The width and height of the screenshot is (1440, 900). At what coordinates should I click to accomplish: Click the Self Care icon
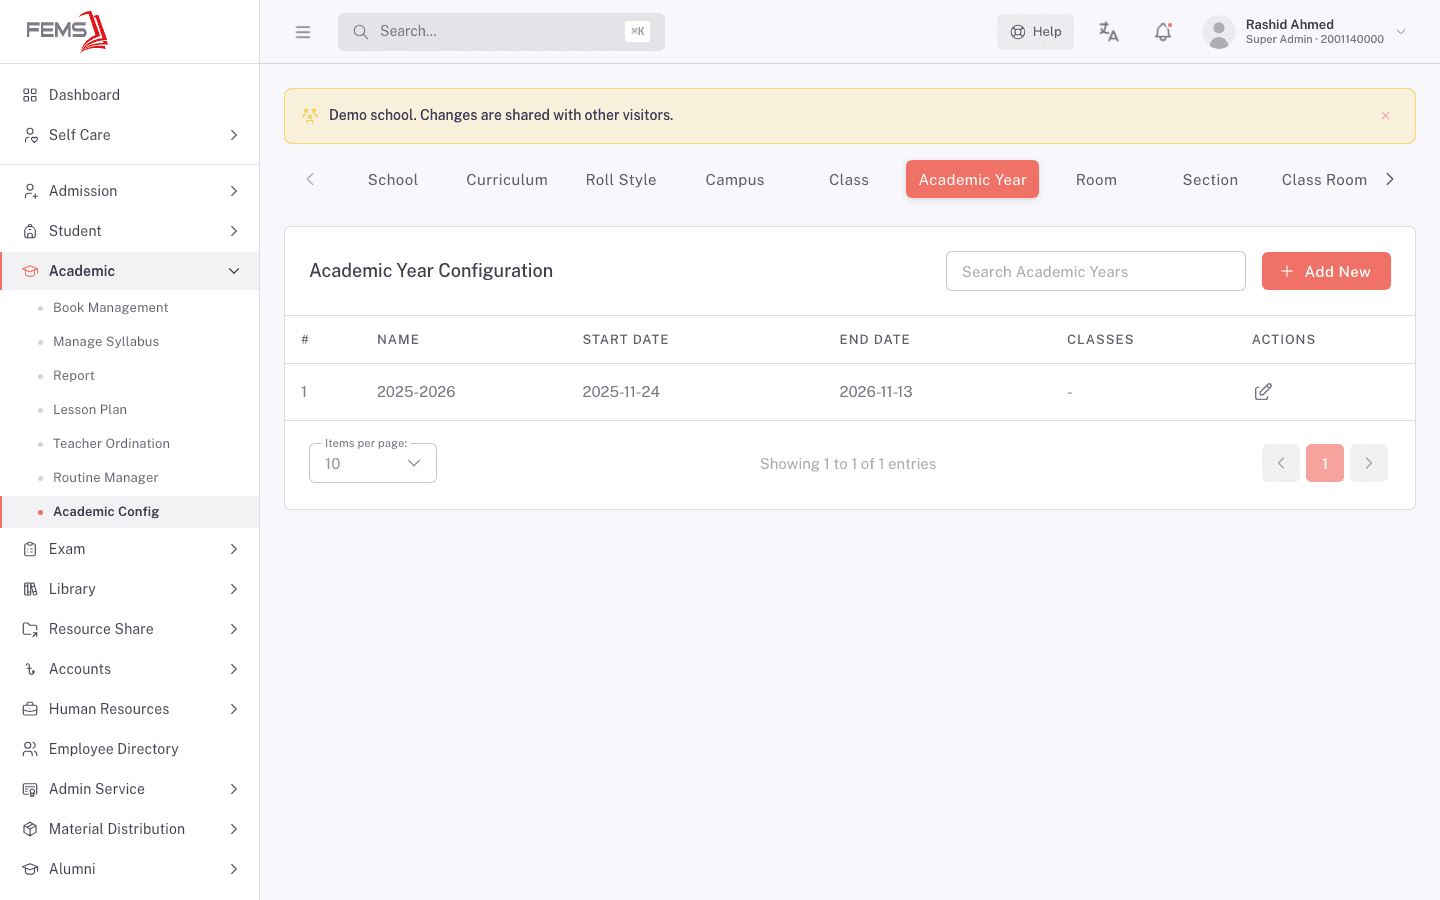[30, 135]
